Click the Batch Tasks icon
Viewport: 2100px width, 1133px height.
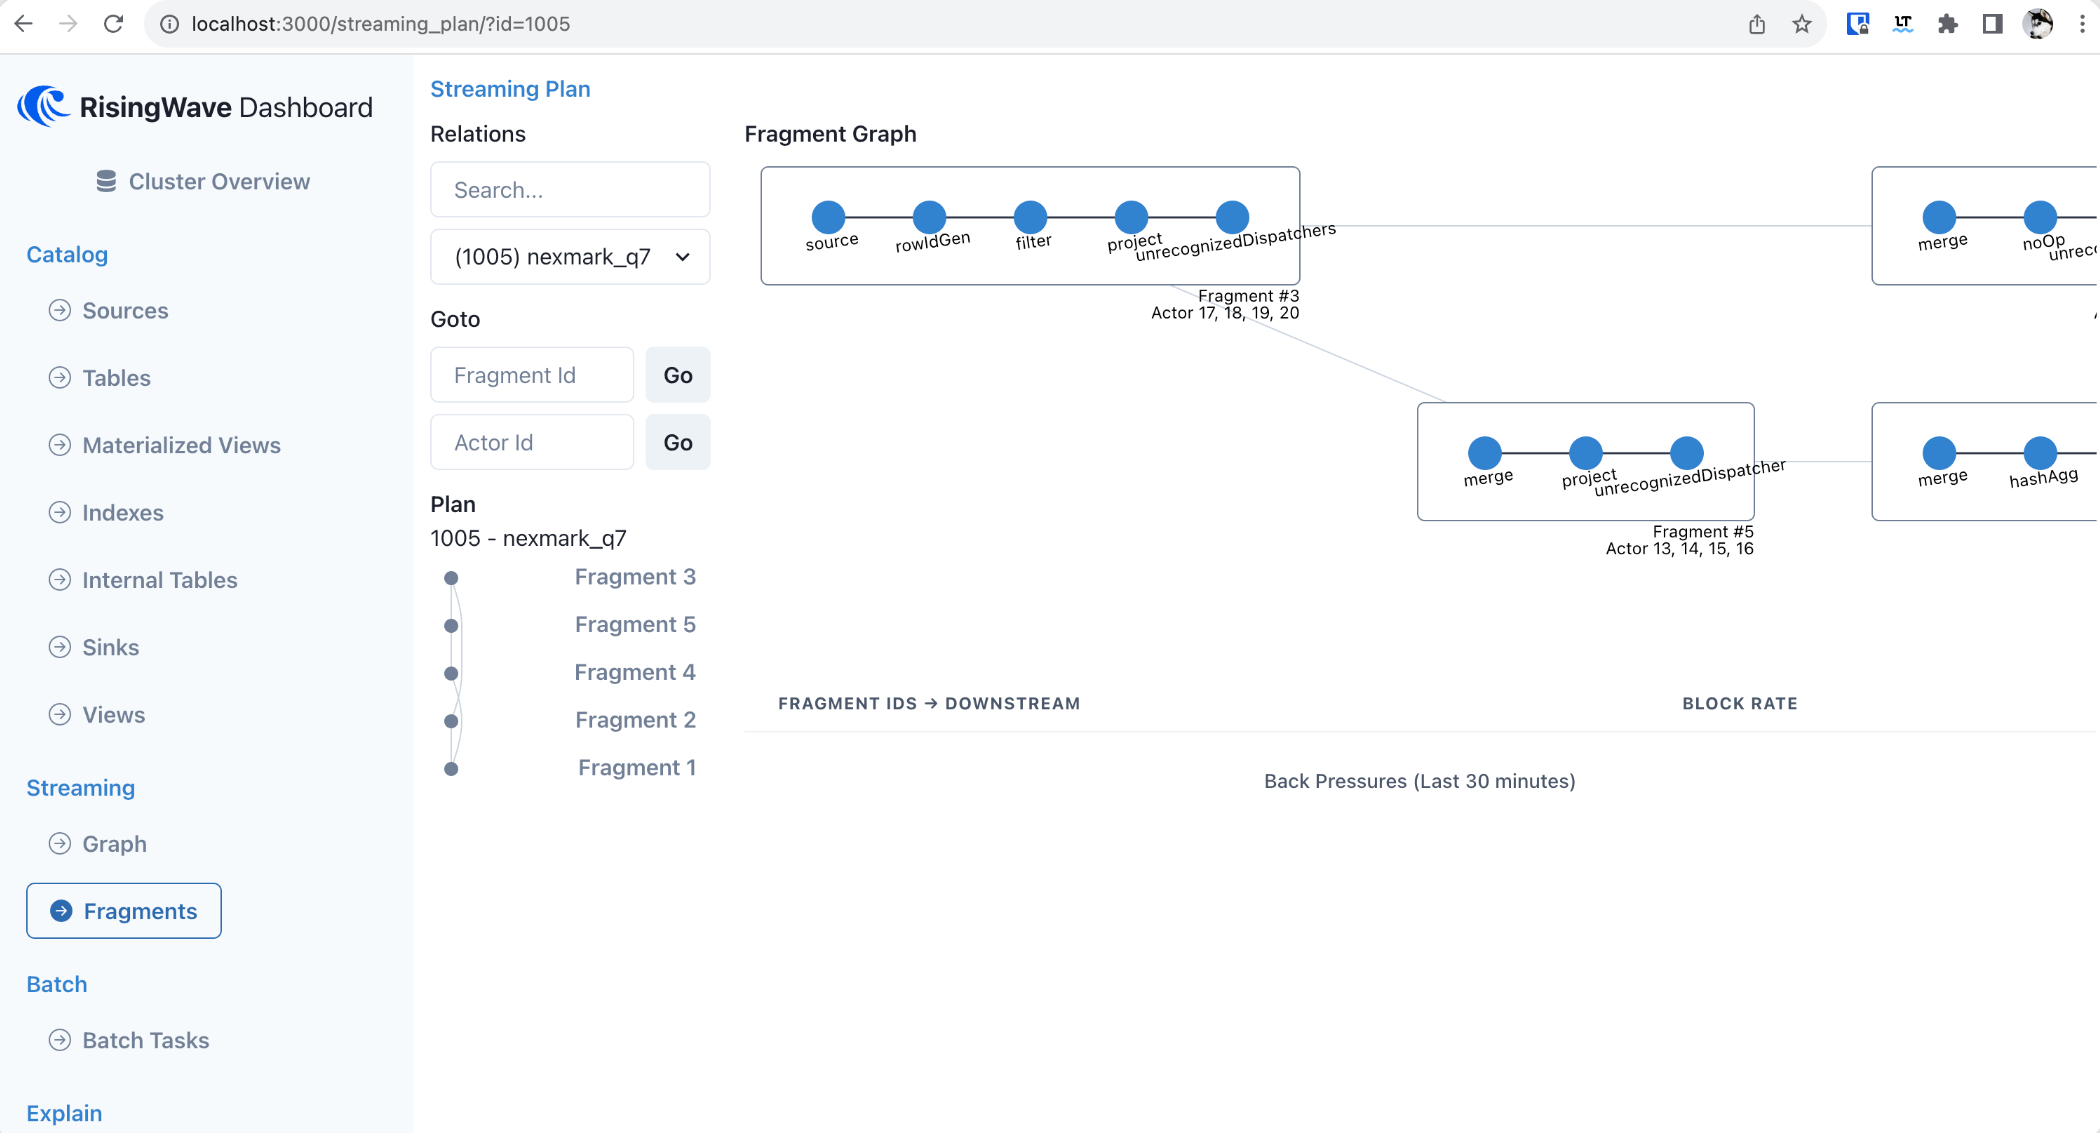click(x=57, y=1040)
